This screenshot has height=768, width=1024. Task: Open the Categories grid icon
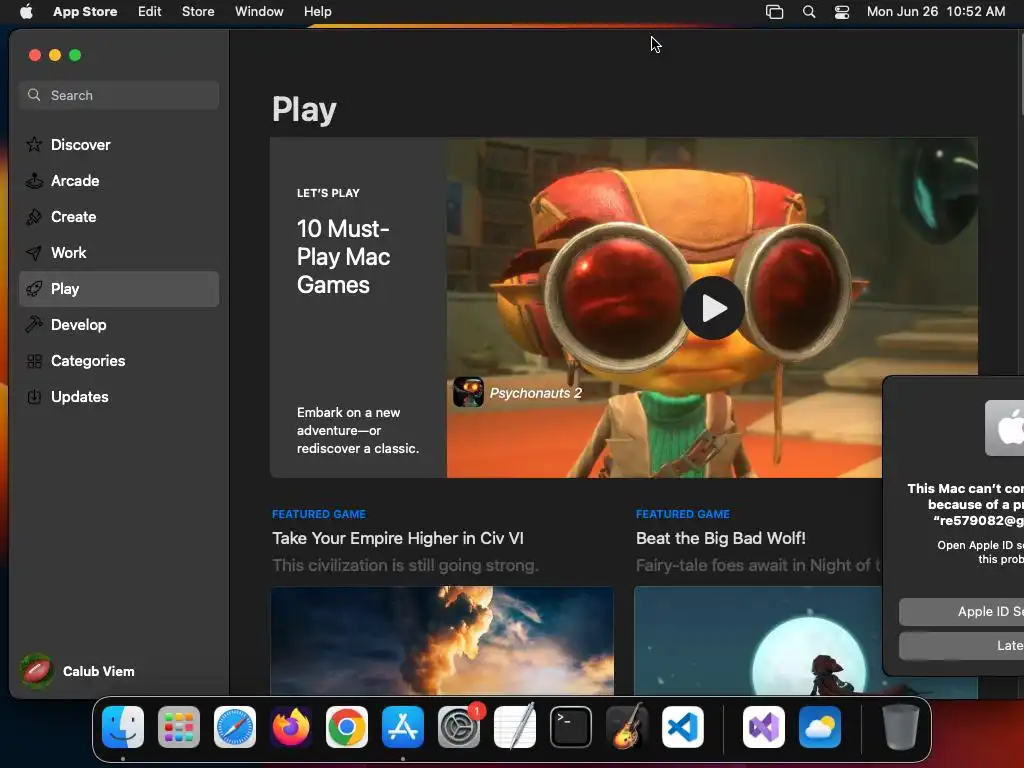[x=34, y=360]
